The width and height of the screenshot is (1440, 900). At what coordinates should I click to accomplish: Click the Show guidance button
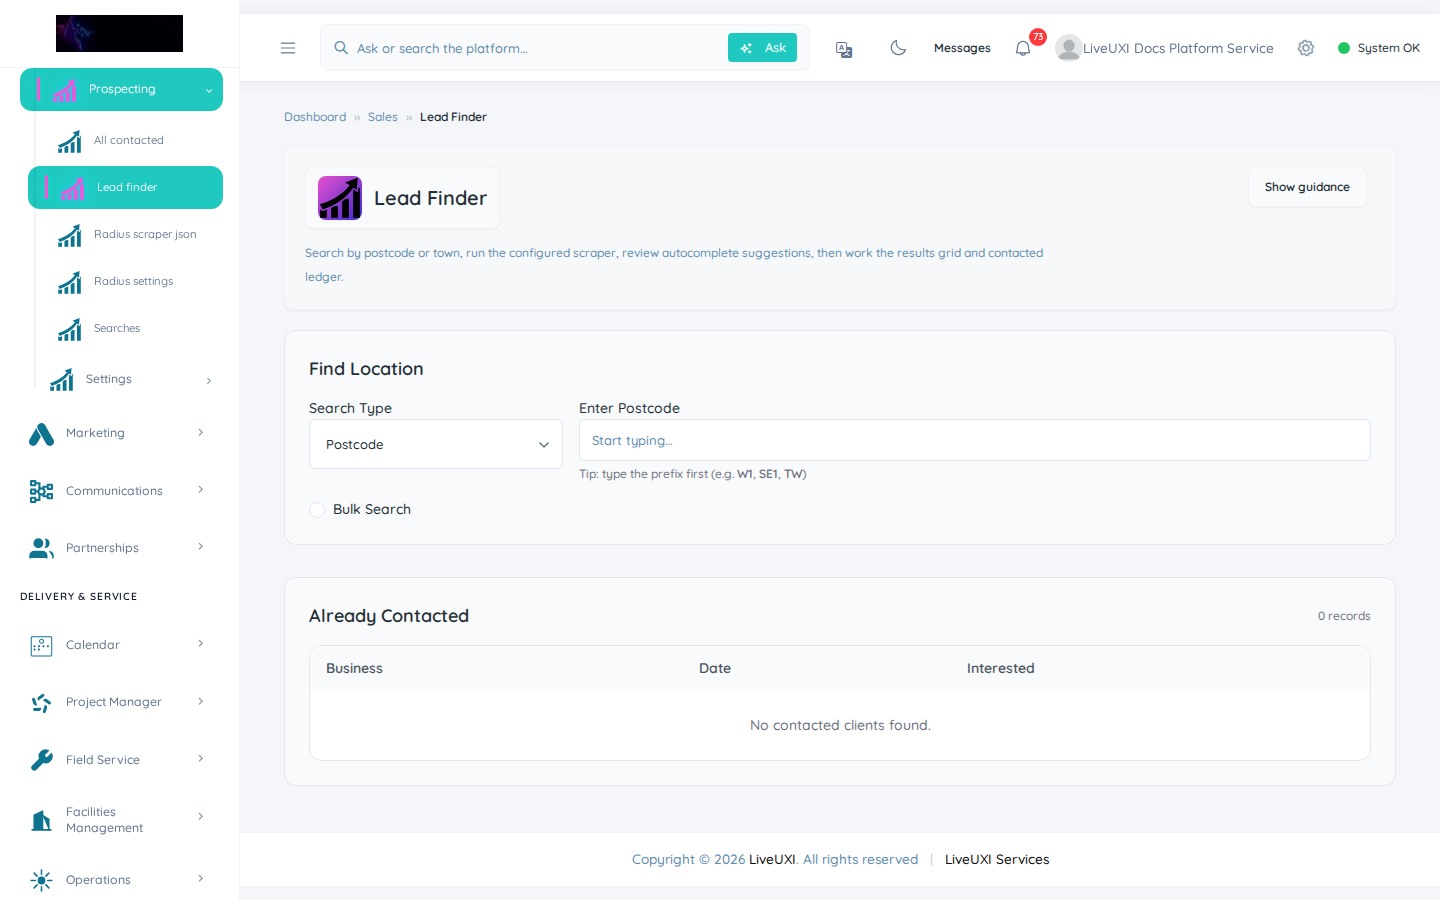[x=1307, y=187]
